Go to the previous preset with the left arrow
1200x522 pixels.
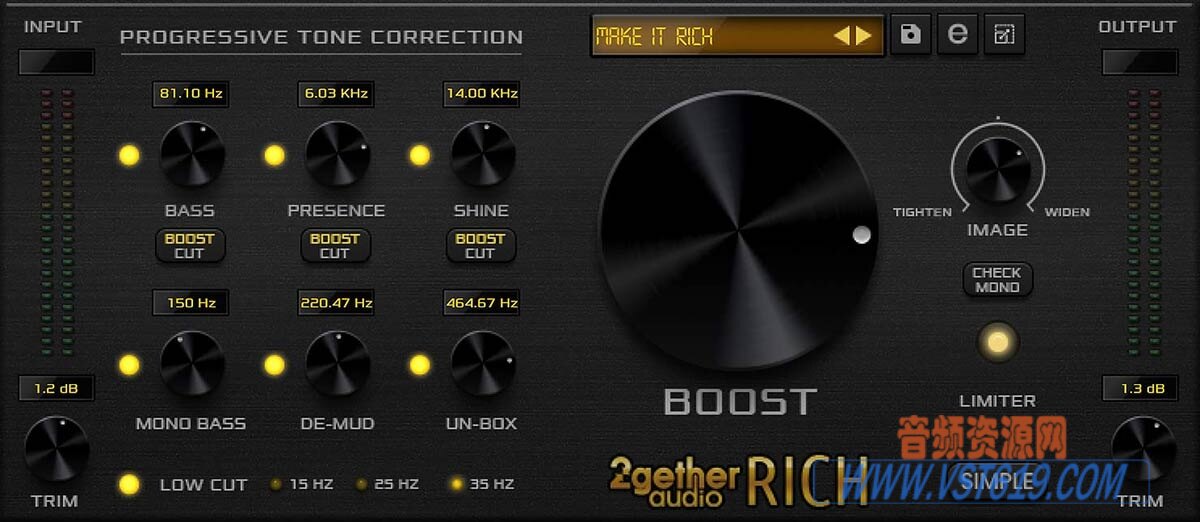pos(841,37)
